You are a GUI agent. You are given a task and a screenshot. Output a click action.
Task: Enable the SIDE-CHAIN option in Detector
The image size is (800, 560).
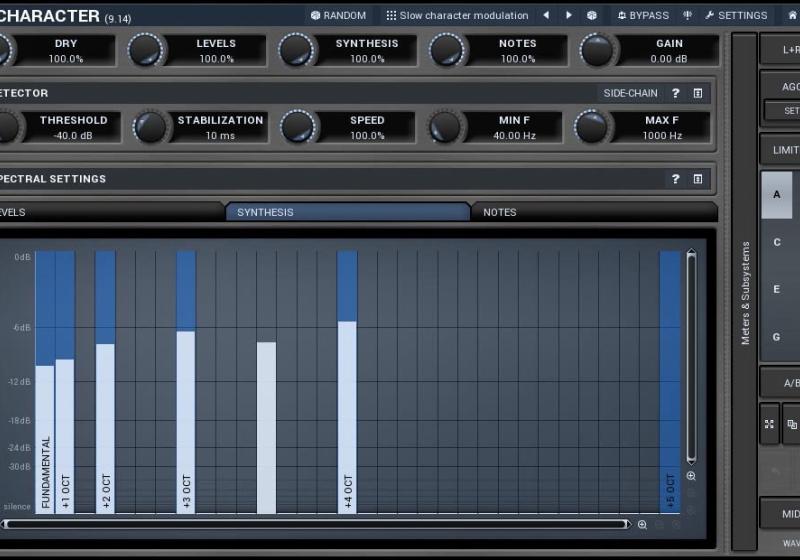630,93
